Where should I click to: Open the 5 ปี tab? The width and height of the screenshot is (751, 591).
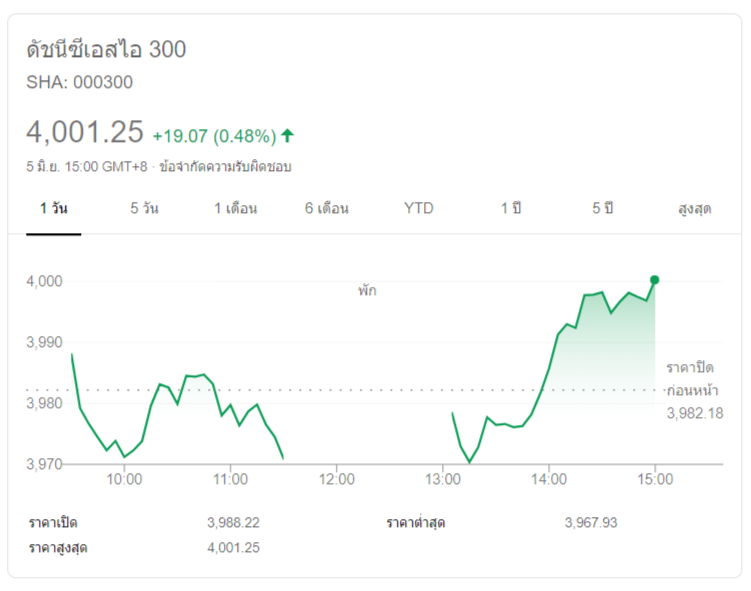602,209
